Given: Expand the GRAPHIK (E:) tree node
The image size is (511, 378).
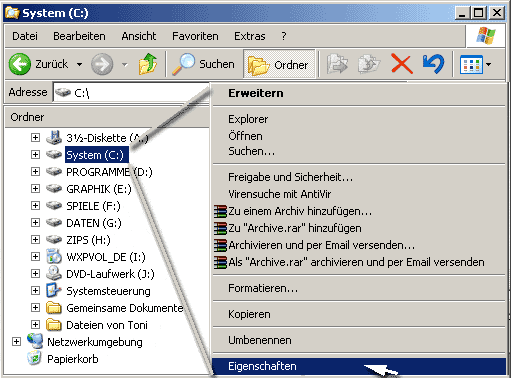Looking at the screenshot, I should 35,189.
